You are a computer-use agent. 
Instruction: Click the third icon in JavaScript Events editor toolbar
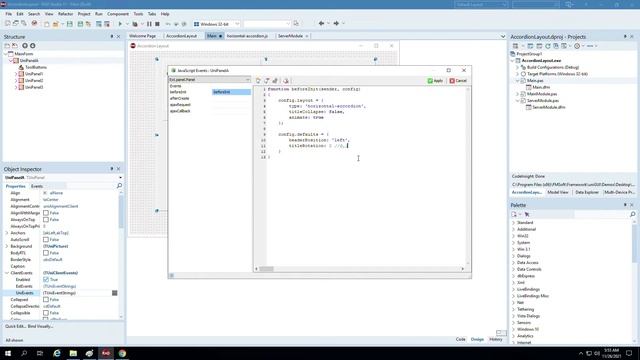click(275, 81)
